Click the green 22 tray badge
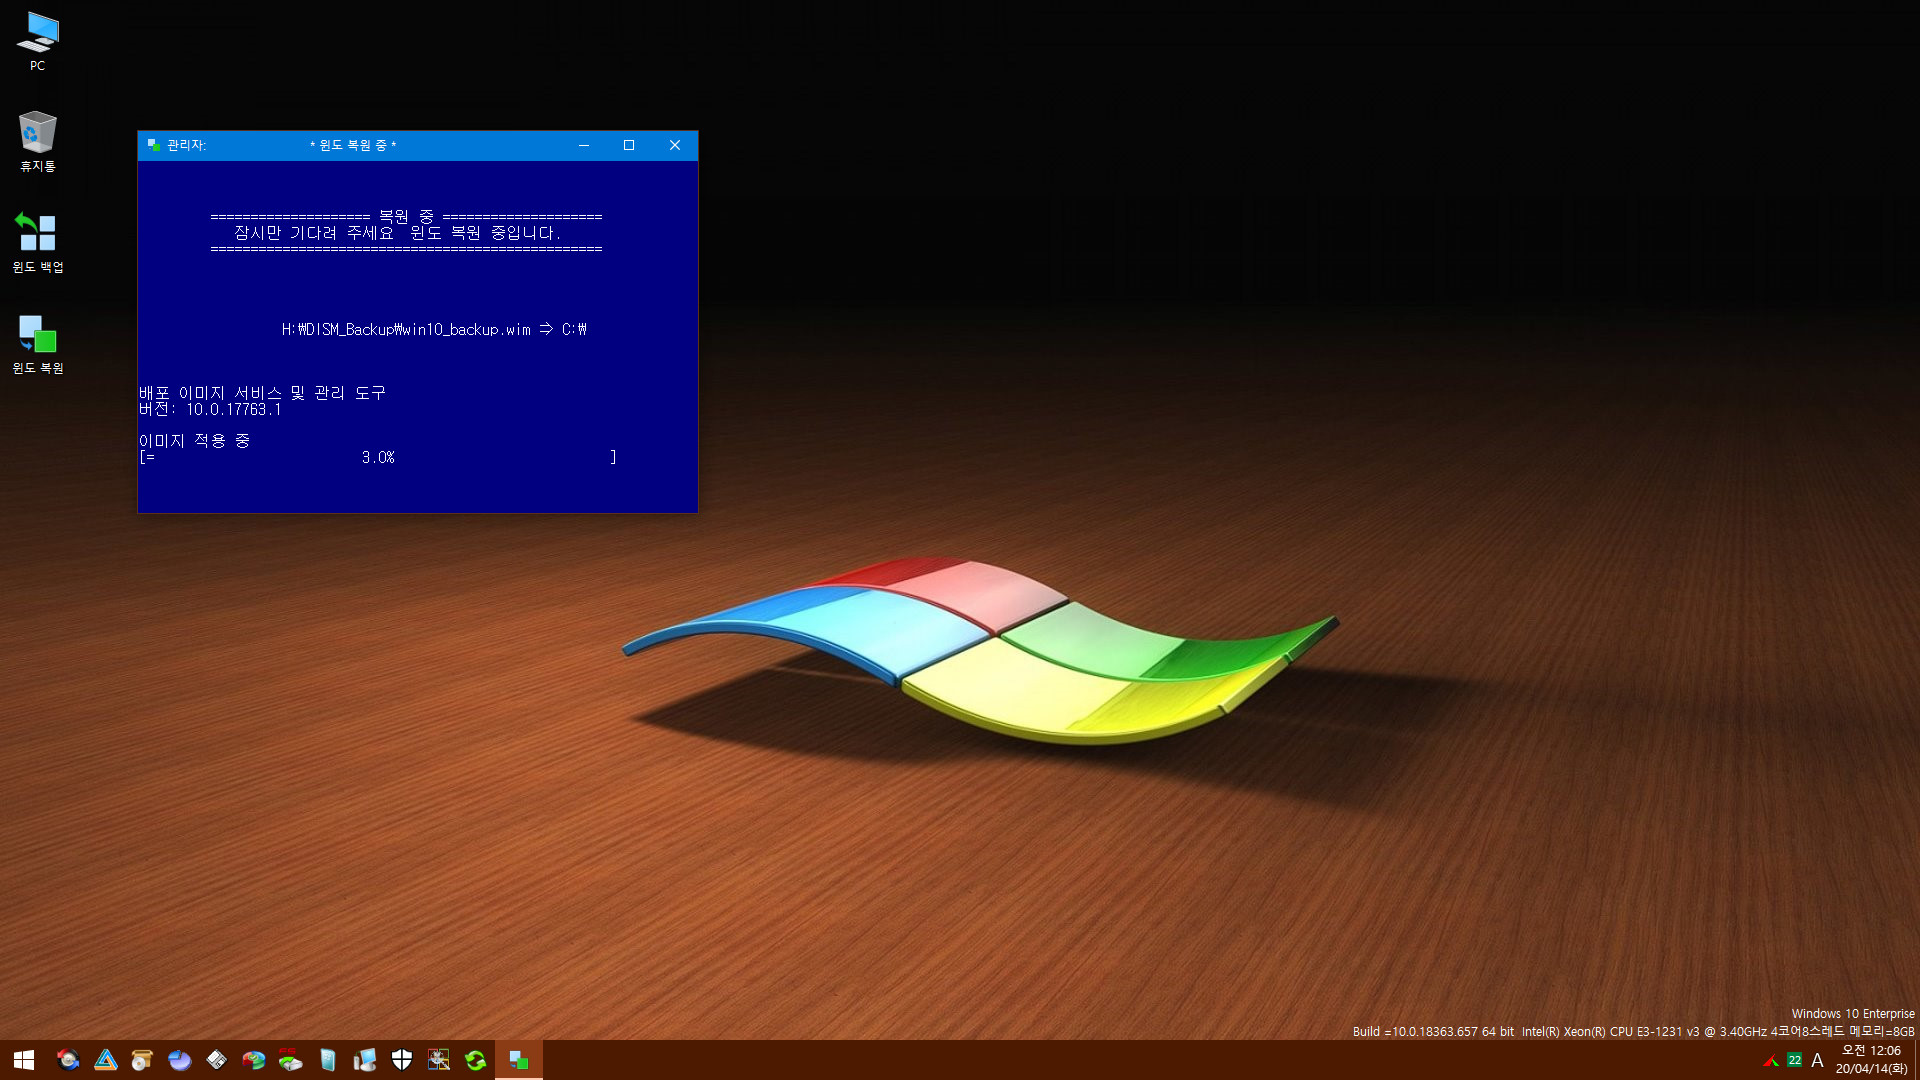Image resolution: width=1920 pixels, height=1080 pixels. coord(1795,1060)
